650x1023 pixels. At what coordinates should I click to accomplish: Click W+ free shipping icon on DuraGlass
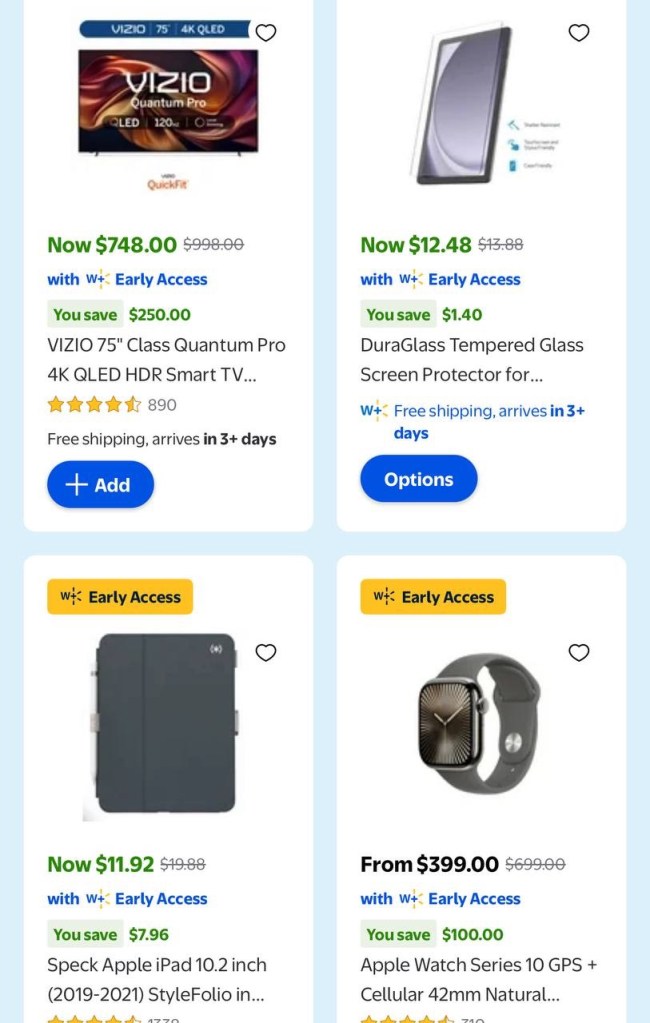tap(373, 411)
